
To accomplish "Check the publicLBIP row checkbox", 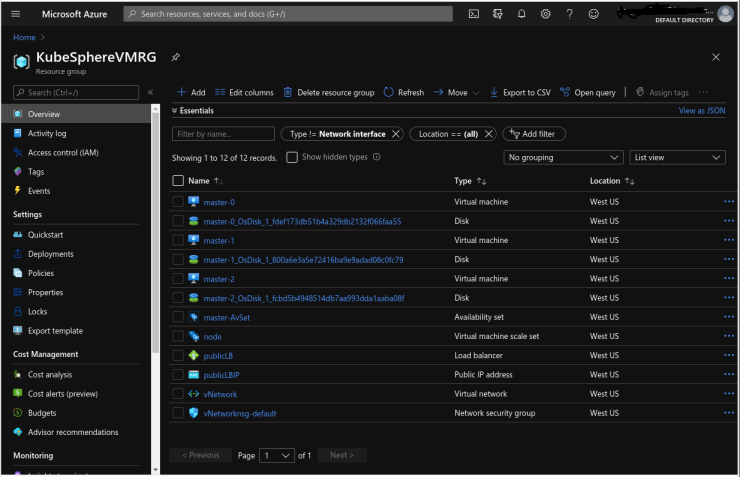I will click(178, 375).
